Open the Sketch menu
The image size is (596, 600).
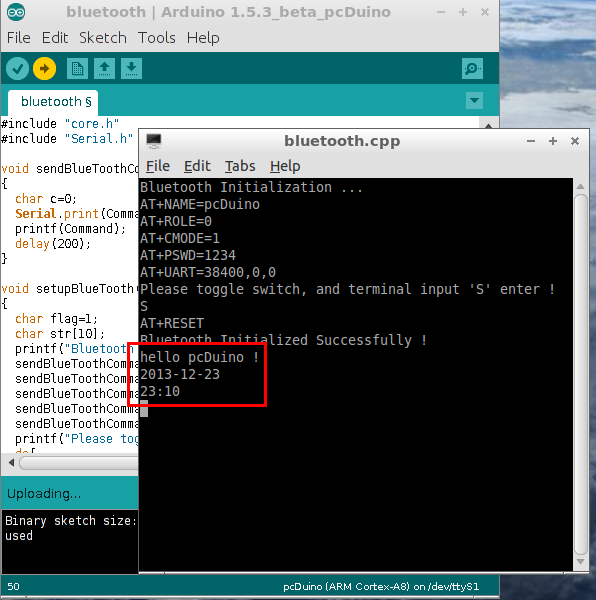point(103,38)
